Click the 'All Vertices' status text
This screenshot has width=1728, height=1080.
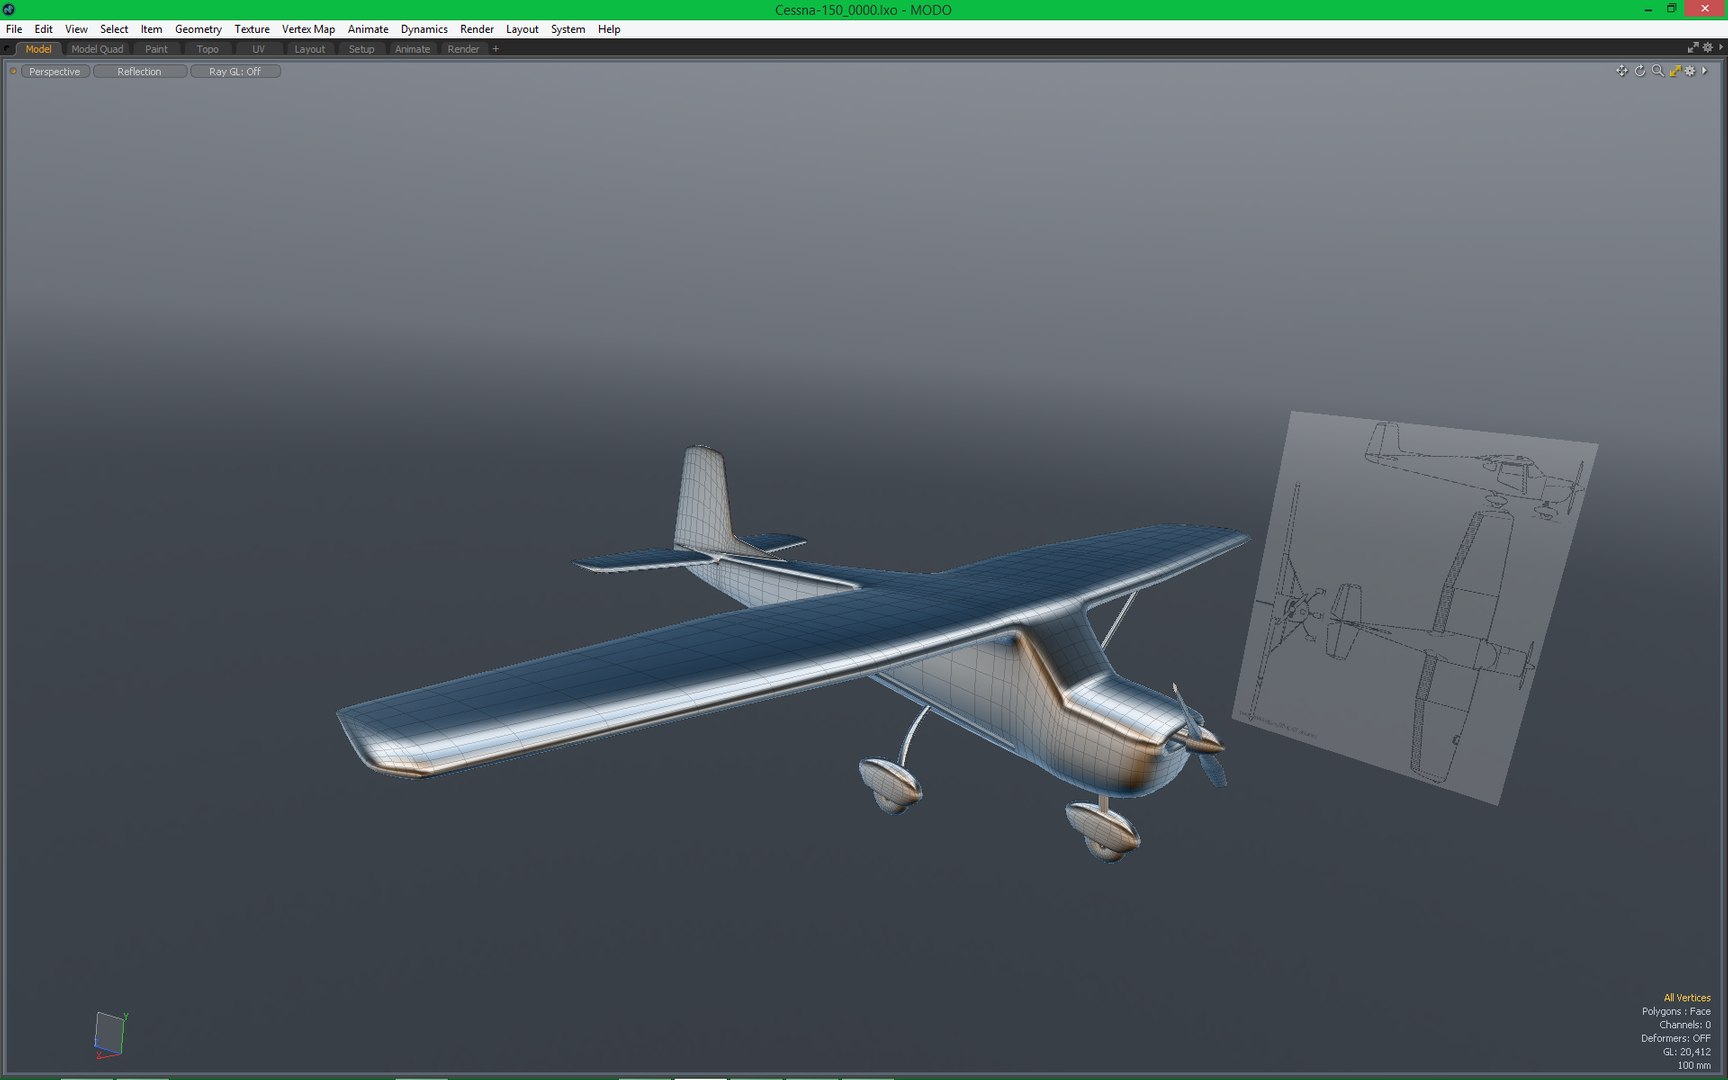point(1687,998)
